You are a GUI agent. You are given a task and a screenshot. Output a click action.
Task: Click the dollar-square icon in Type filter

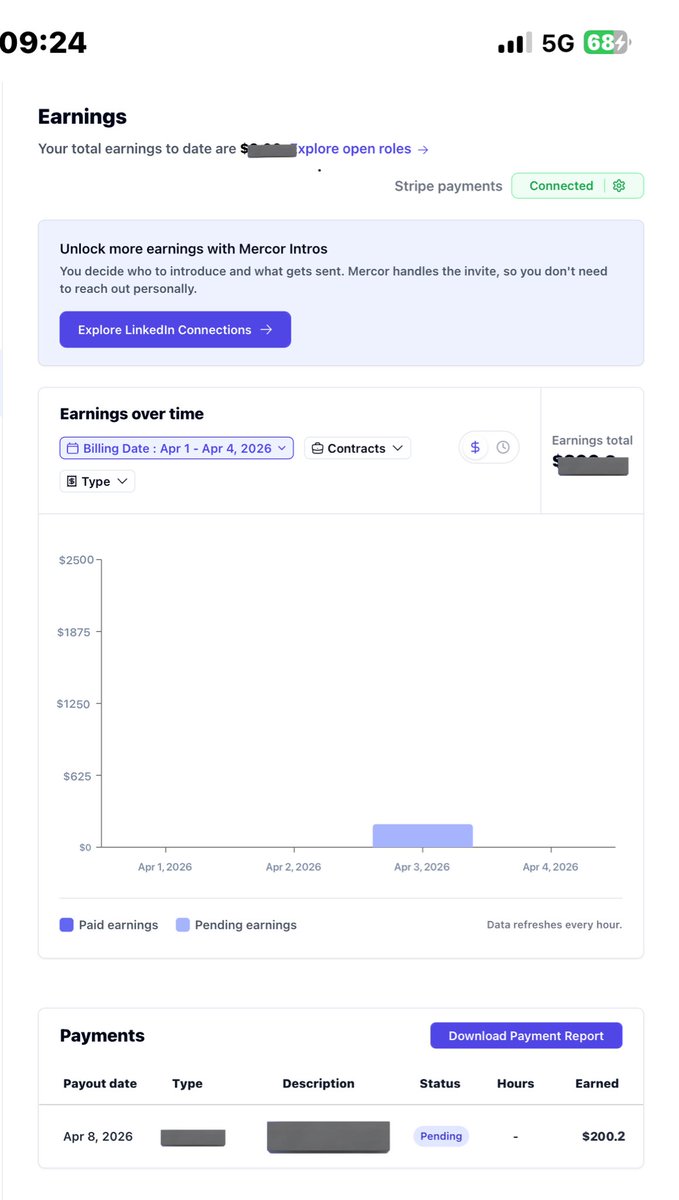[71, 481]
